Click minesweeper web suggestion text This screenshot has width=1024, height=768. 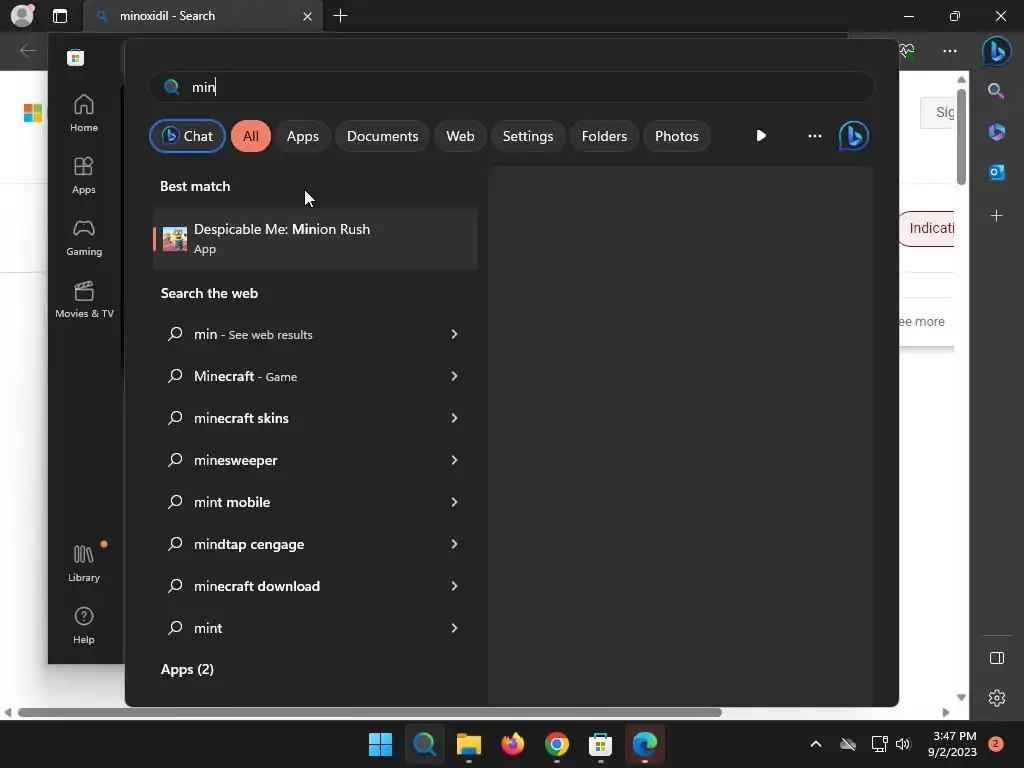[236, 460]
